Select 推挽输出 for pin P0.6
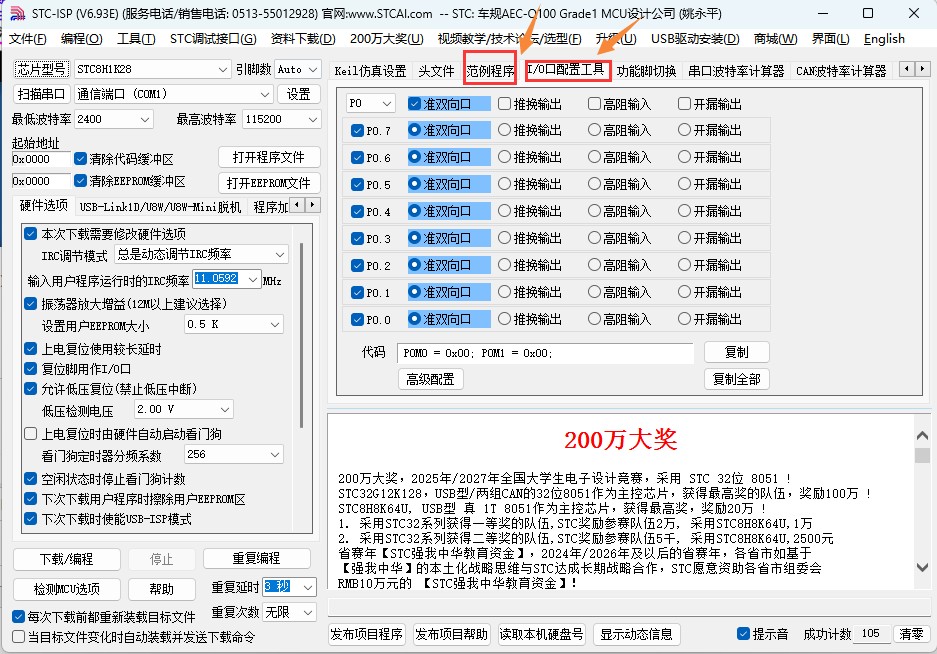 [x=504, y=157]
